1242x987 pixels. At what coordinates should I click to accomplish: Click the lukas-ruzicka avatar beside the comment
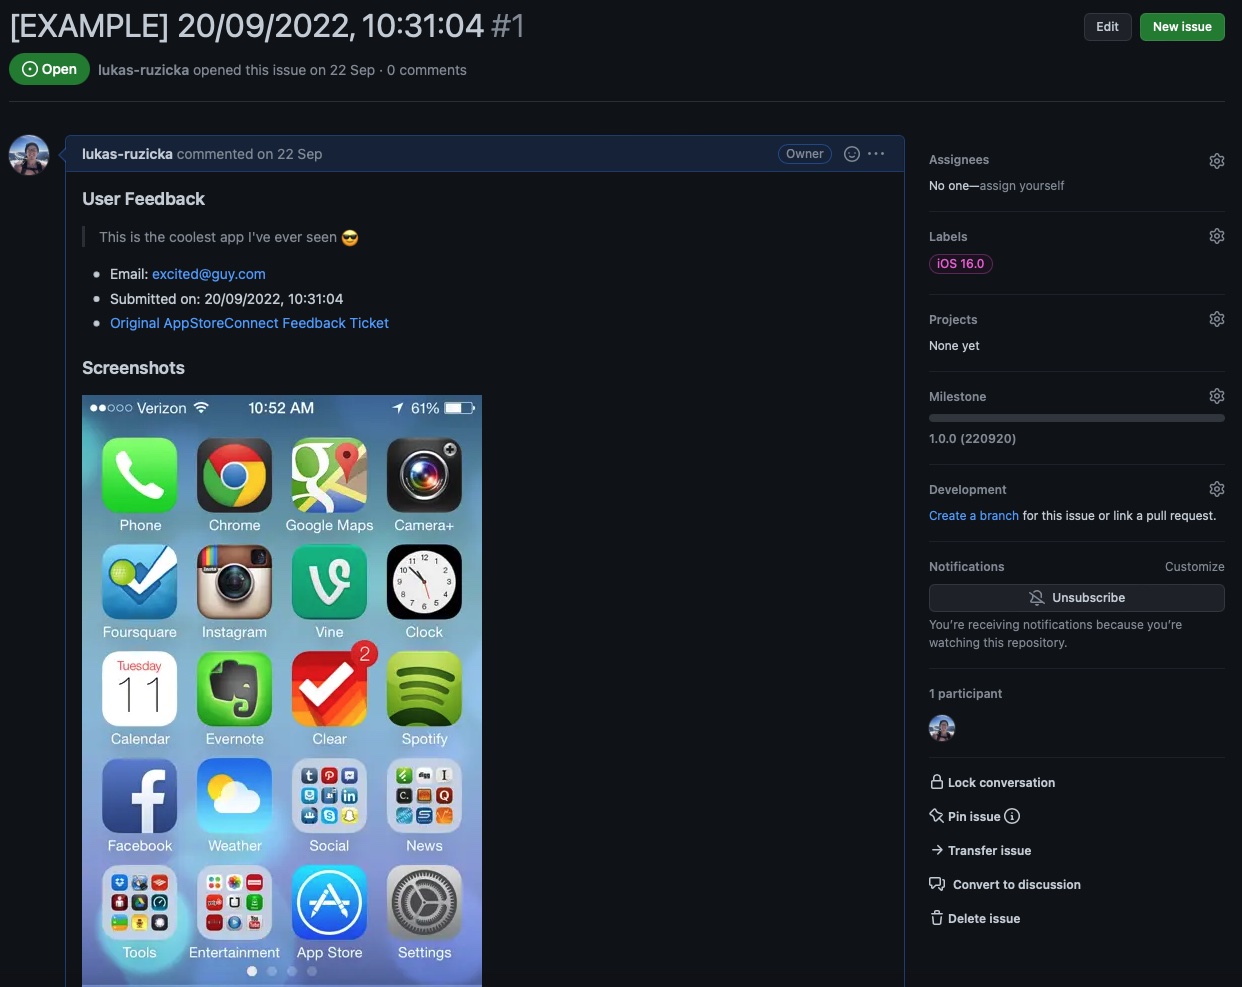coord(29,155)
